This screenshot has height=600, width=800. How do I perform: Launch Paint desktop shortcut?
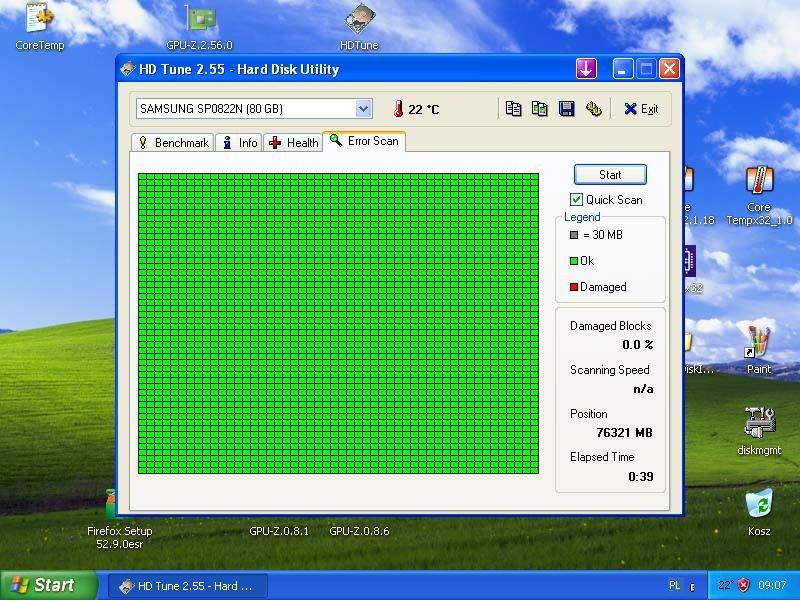tap(759, 350)
